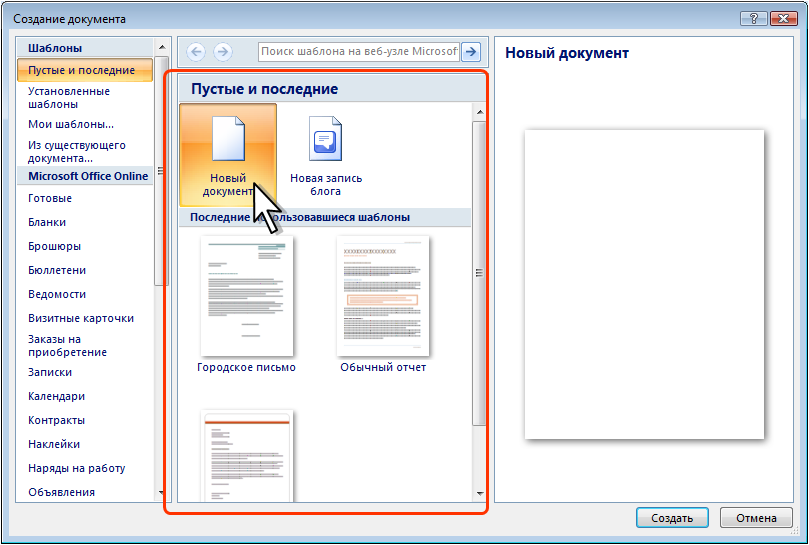Open the Визитные карточки category

pyautogui.click(x=81, y=318)
